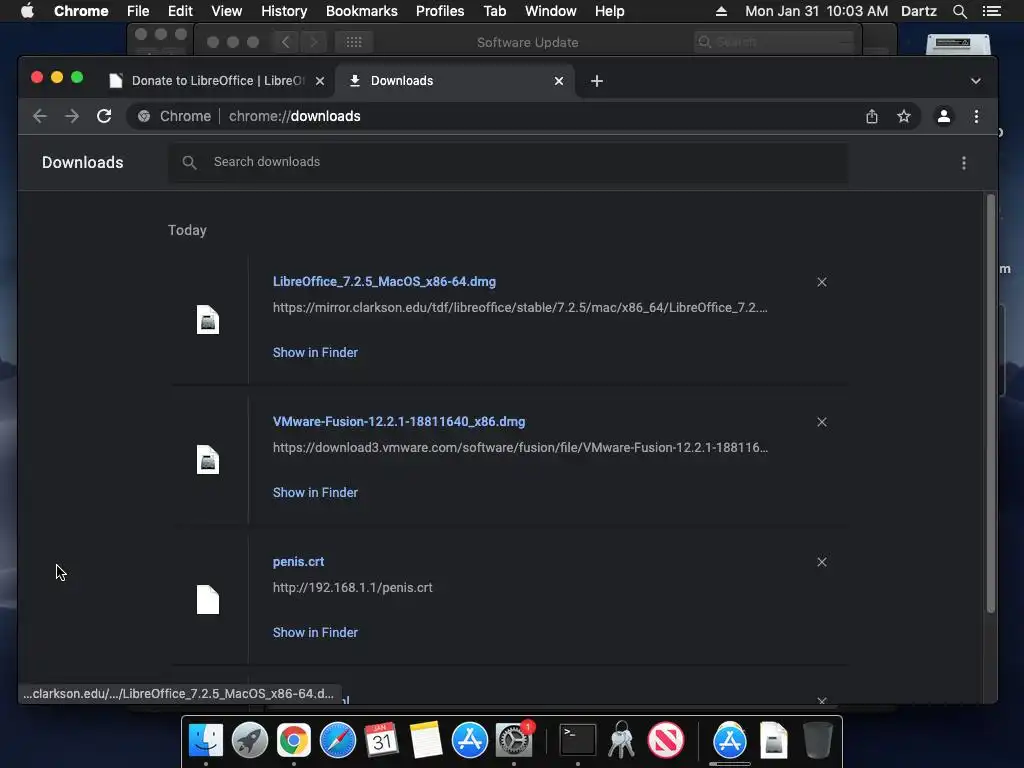Click the Chrome back navigation arrow
The image size is (1024, 768).
click(x=40, y=116)
